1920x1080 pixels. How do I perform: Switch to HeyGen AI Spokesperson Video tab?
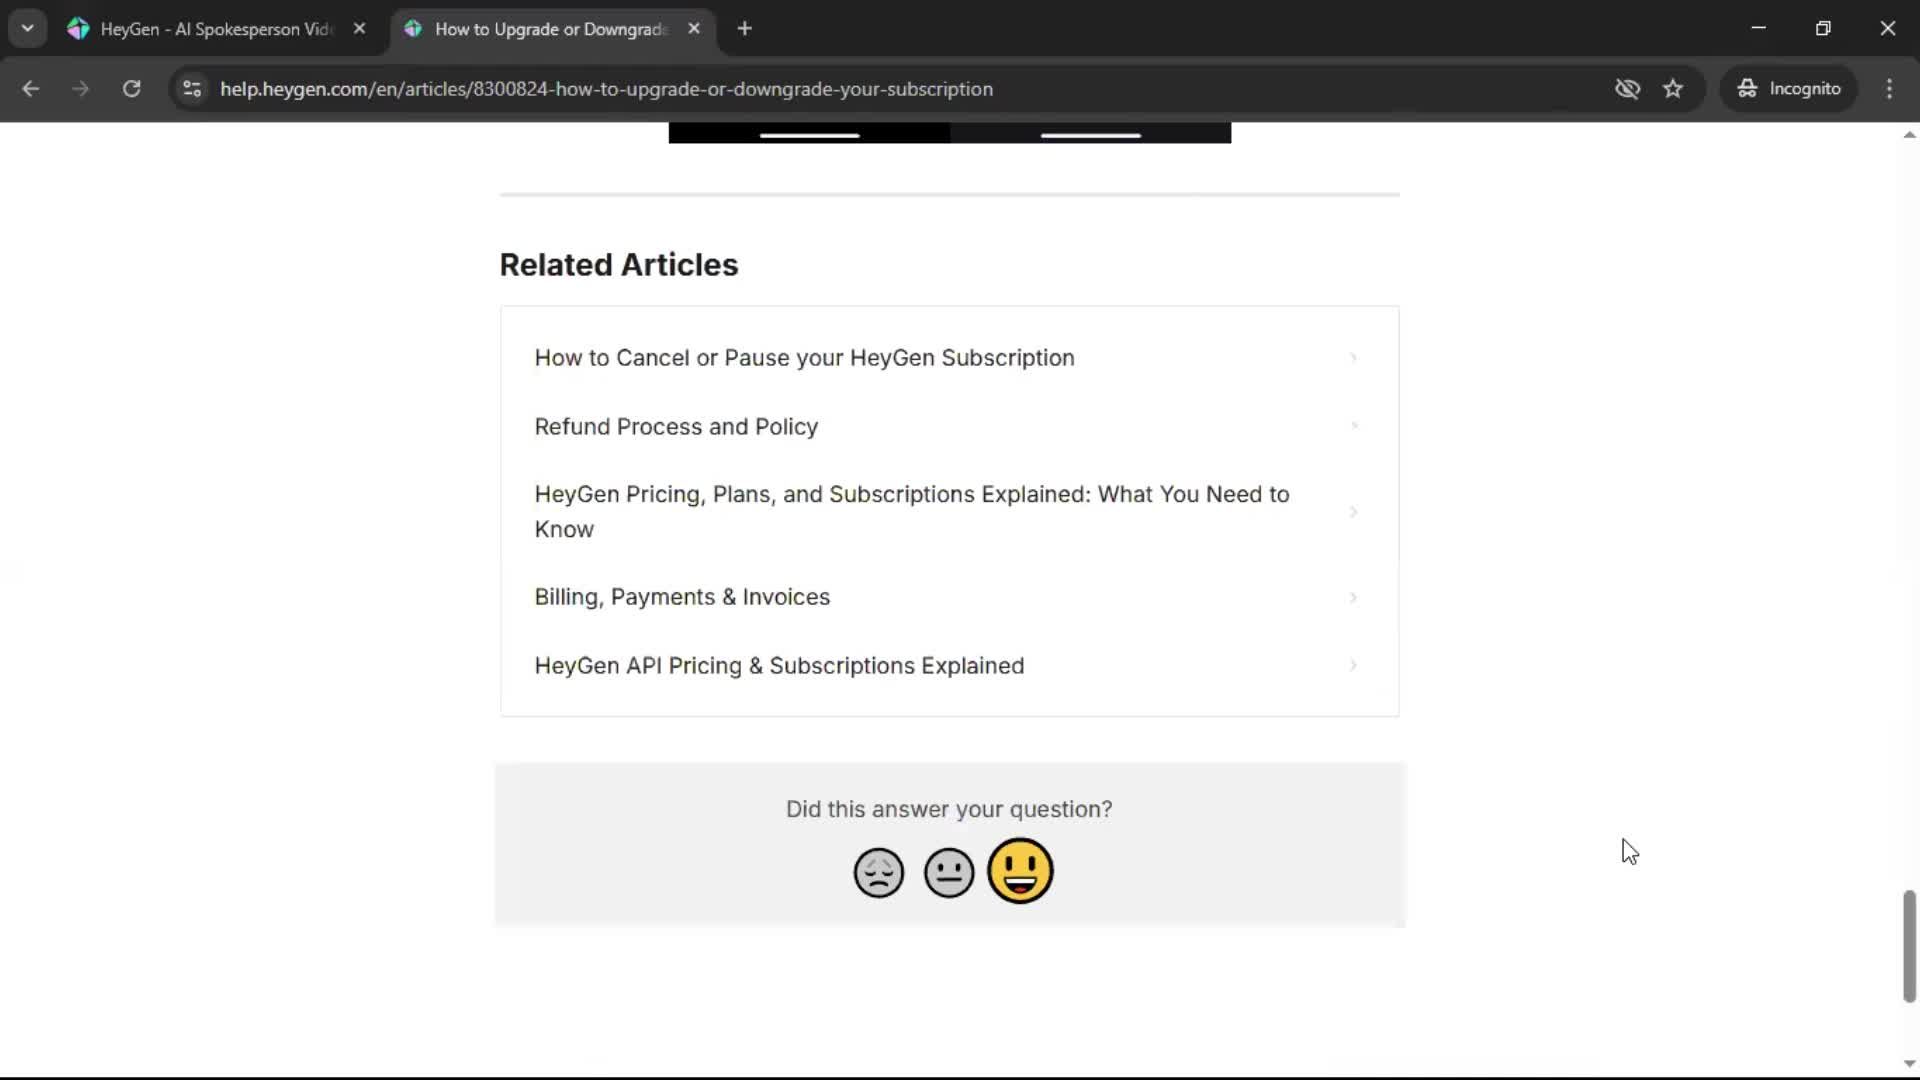pos(215,29)
